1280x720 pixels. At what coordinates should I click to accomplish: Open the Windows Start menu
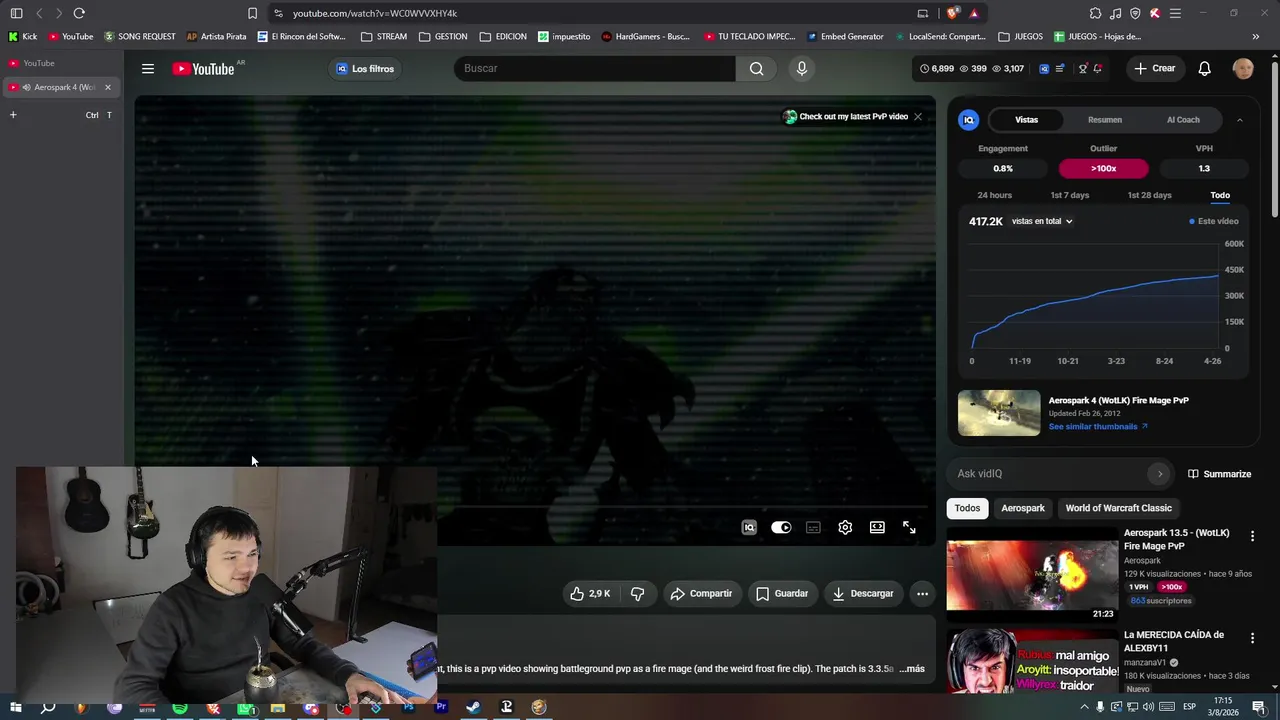pyautogui.click(x=15, y=708)
